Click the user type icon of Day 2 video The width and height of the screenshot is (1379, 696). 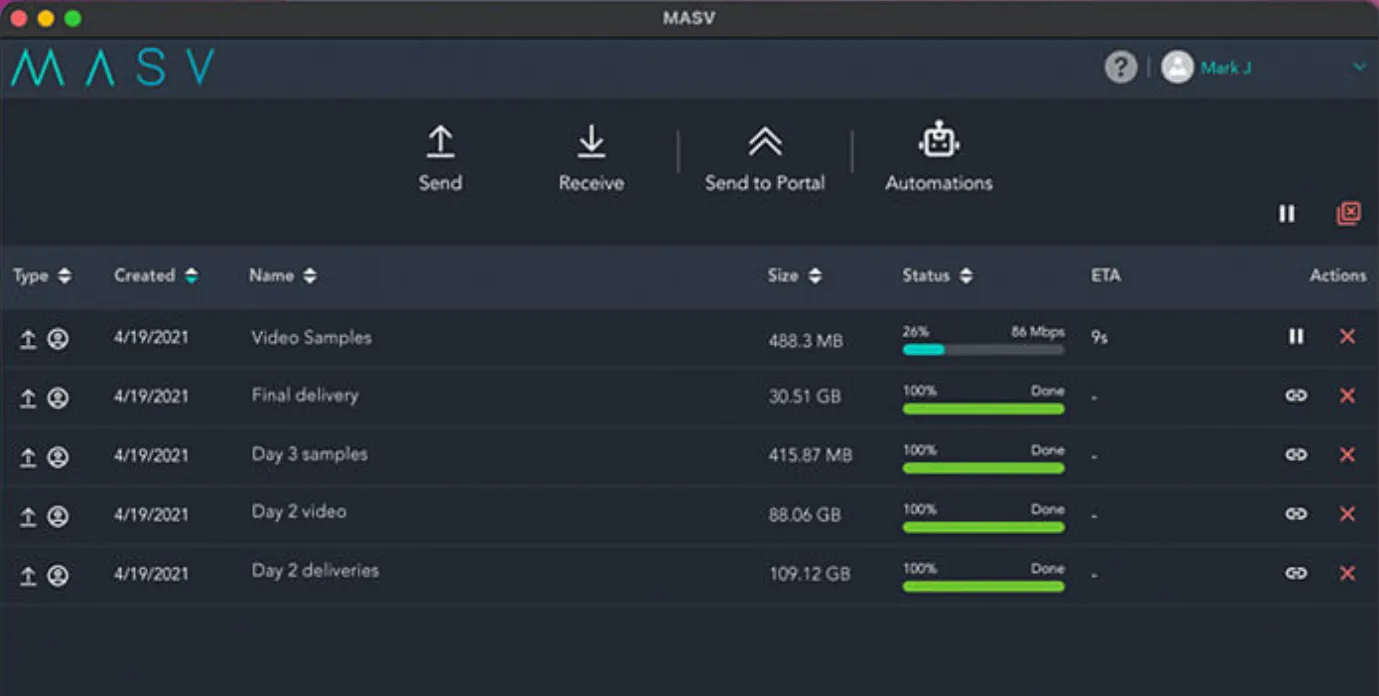[58, 516]
